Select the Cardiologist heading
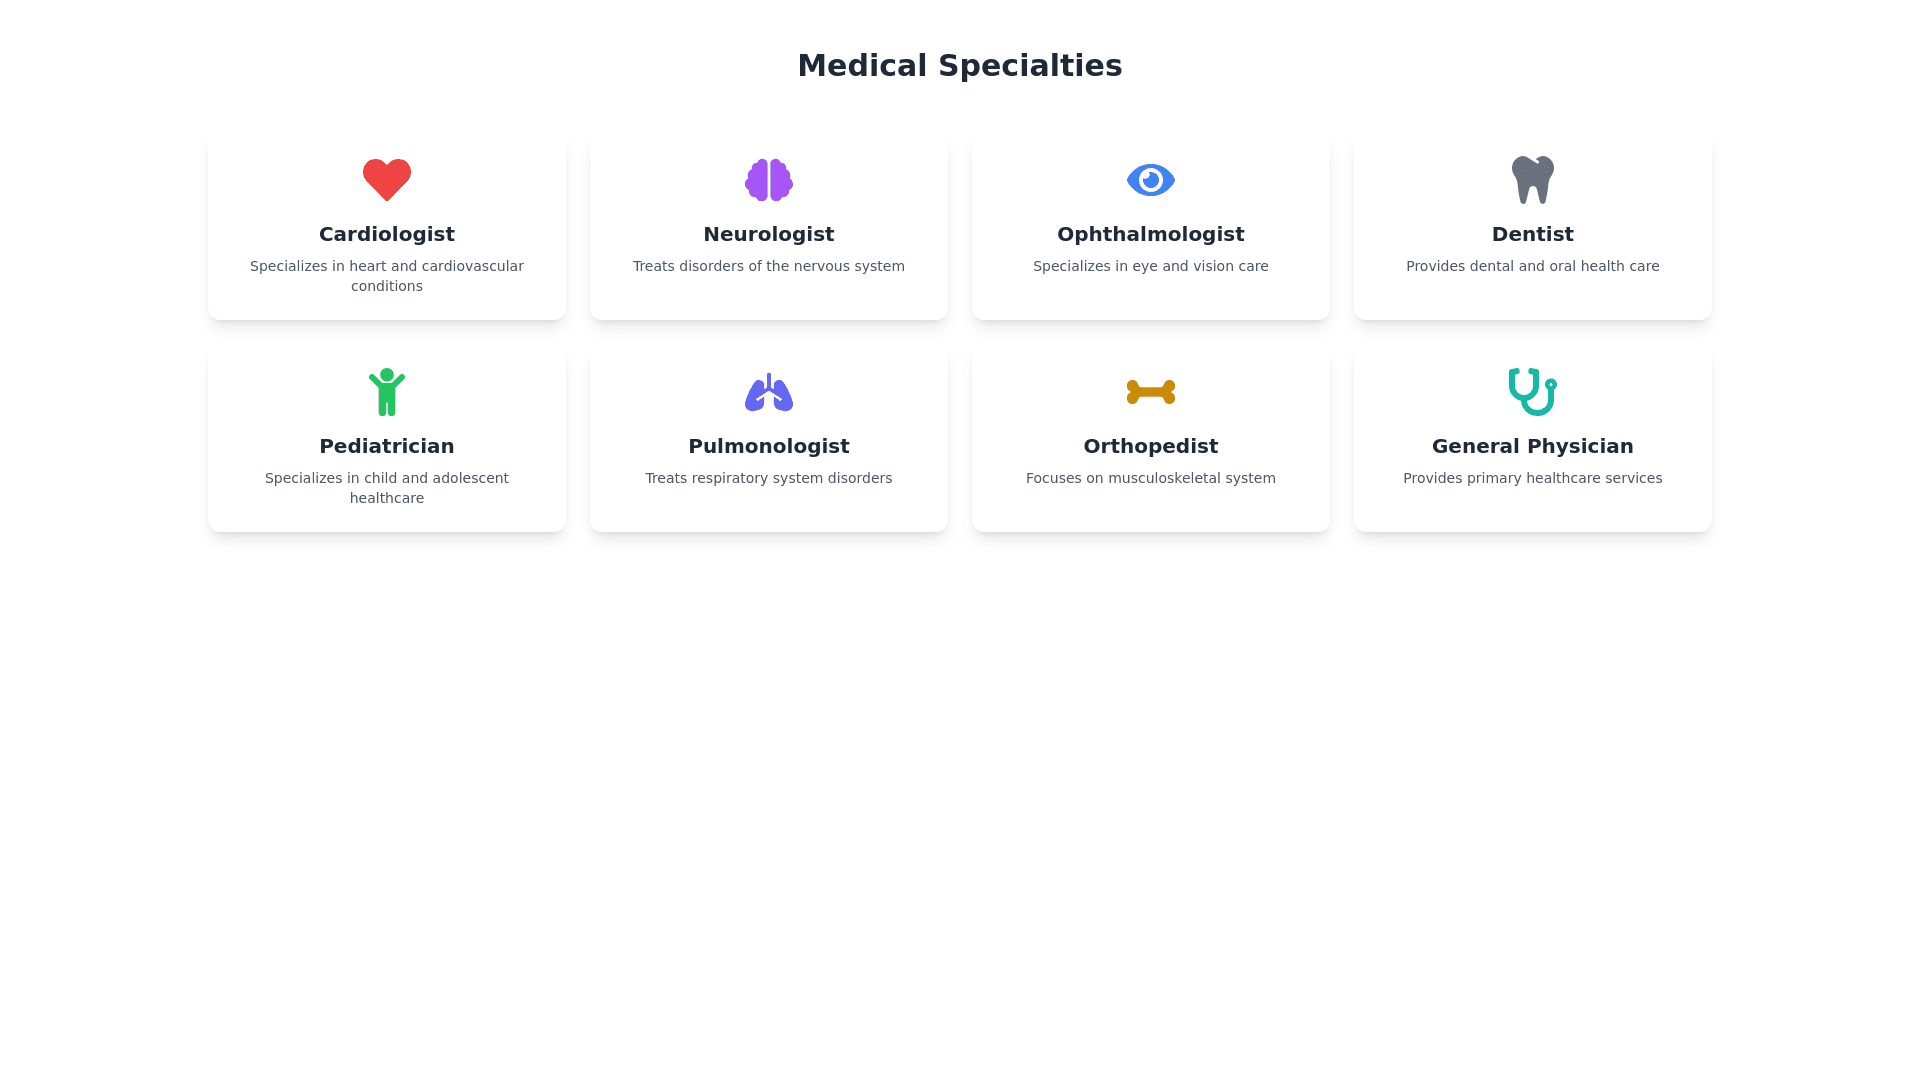This screenshot has width=1920, height=1080. 387,234
